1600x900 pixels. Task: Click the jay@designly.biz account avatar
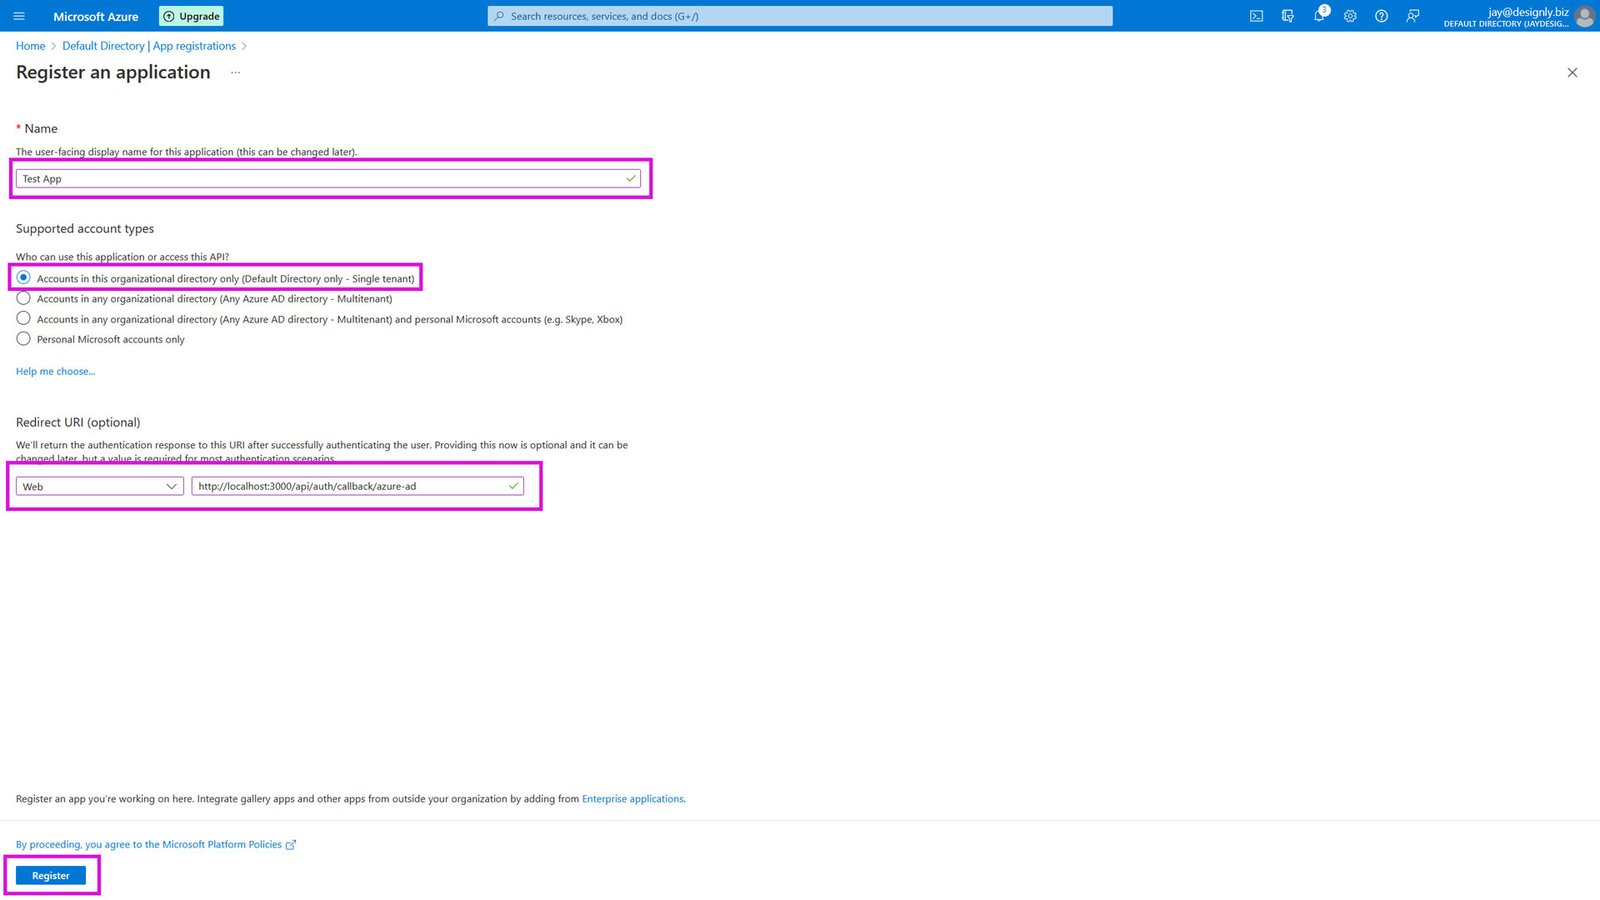1583,16
